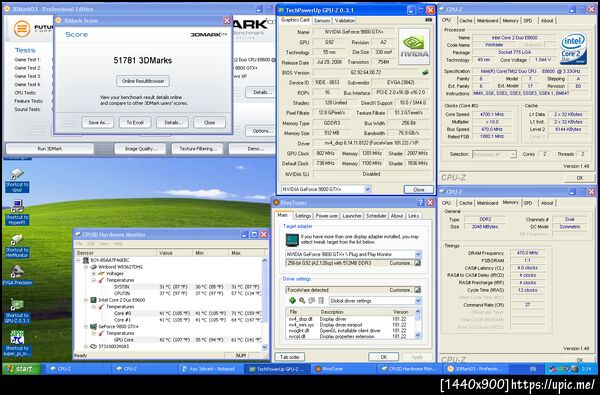
Task: Open the NVIDIA GeForce 9800 GTX+ dropdown in GPU-Z
Action: (x=367, y=189)
